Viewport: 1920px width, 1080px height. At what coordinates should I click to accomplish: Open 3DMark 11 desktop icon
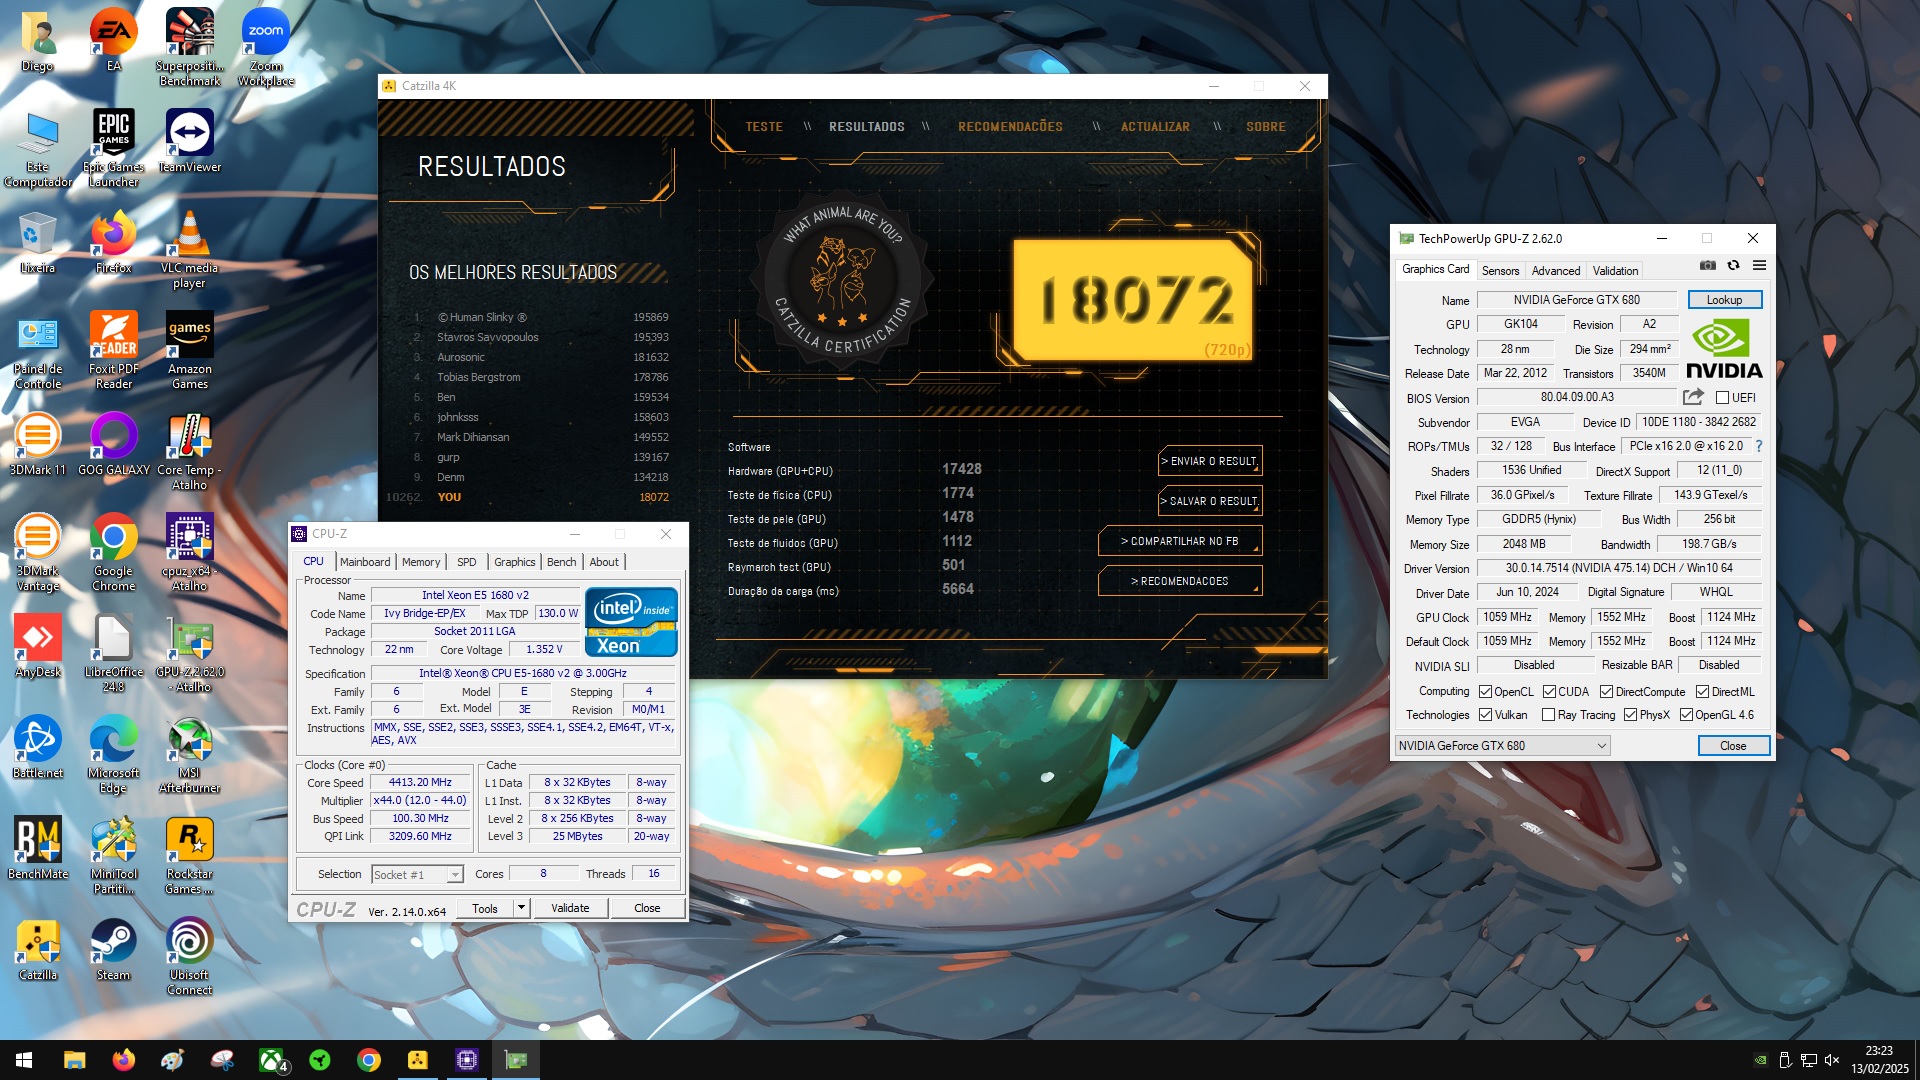(x=38, y=444)
